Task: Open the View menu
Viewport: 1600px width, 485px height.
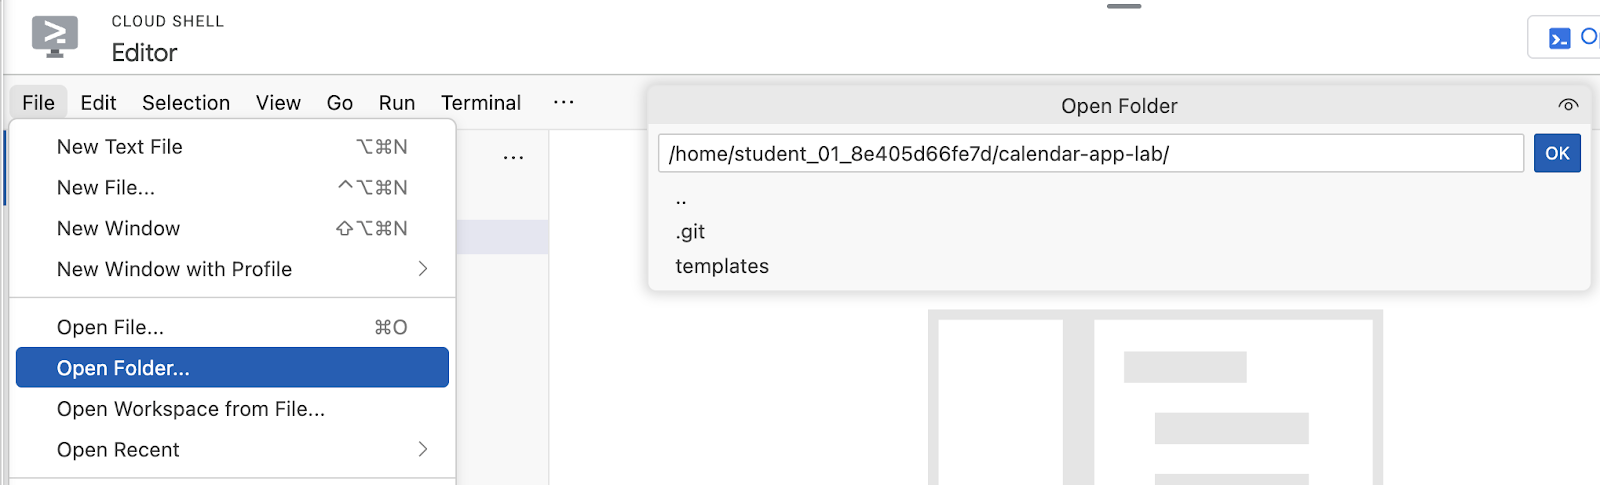Action: click(278, 103)
